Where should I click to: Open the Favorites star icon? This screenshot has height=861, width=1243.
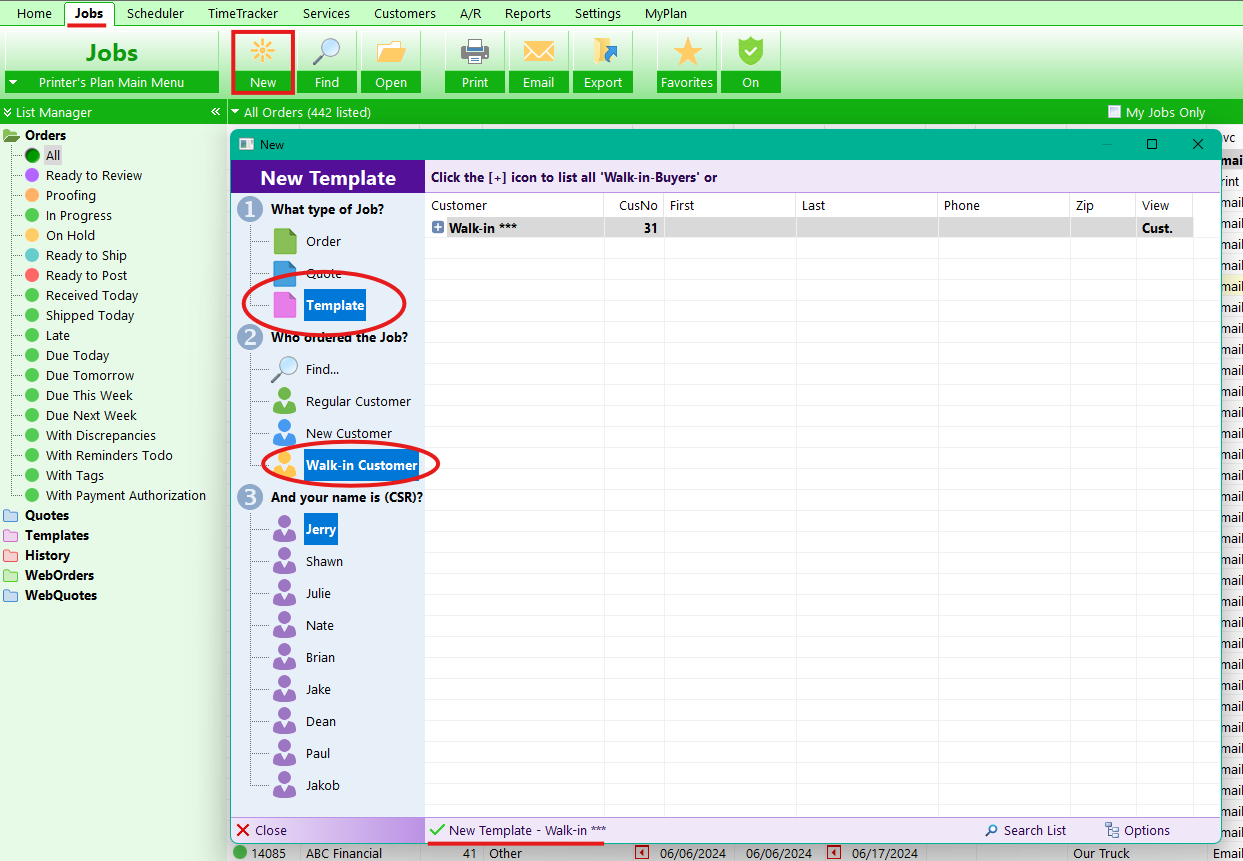[x=687, y=52]
